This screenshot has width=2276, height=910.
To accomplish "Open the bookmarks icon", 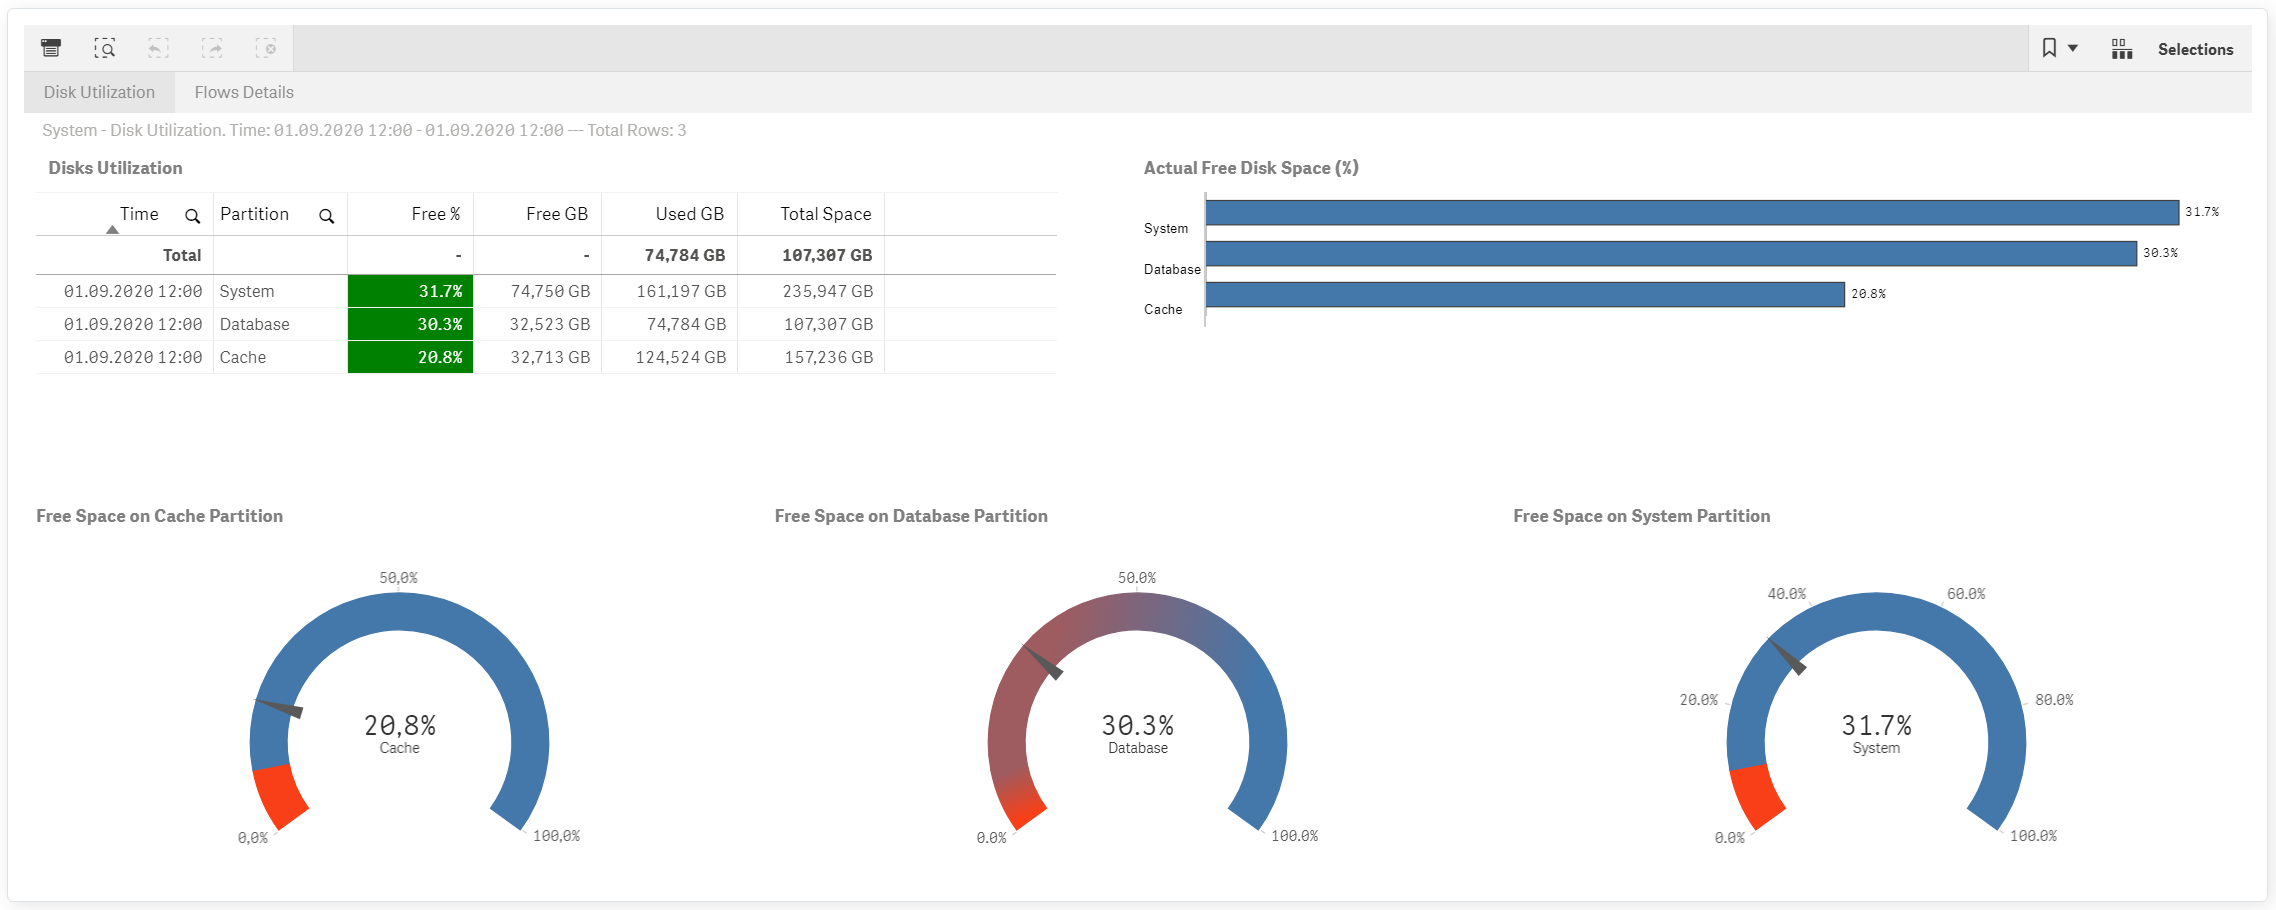I will (2049, 48).
